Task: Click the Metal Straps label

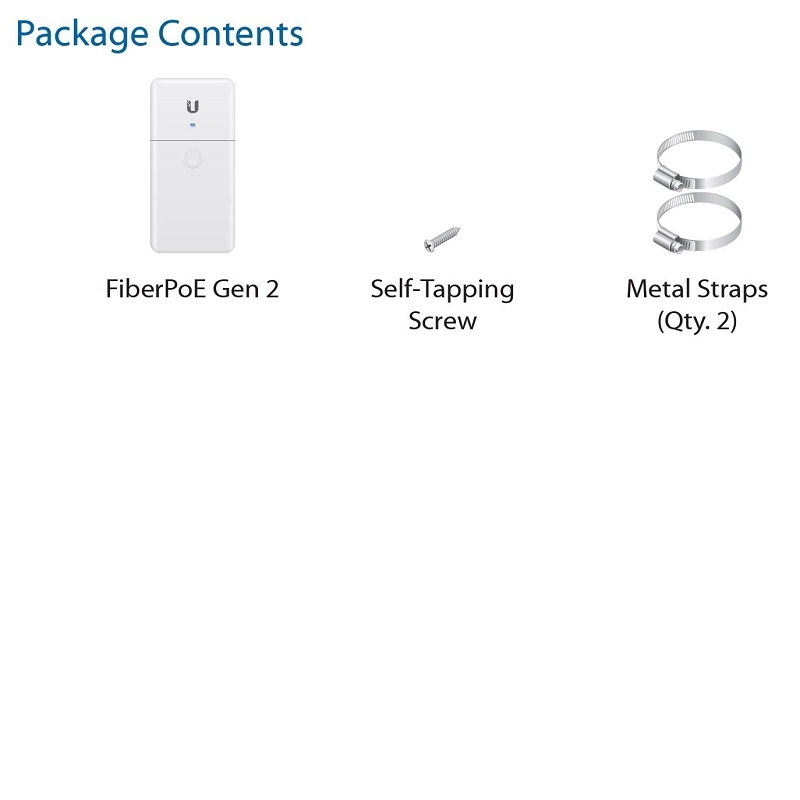Action: (x=697, y=289)
